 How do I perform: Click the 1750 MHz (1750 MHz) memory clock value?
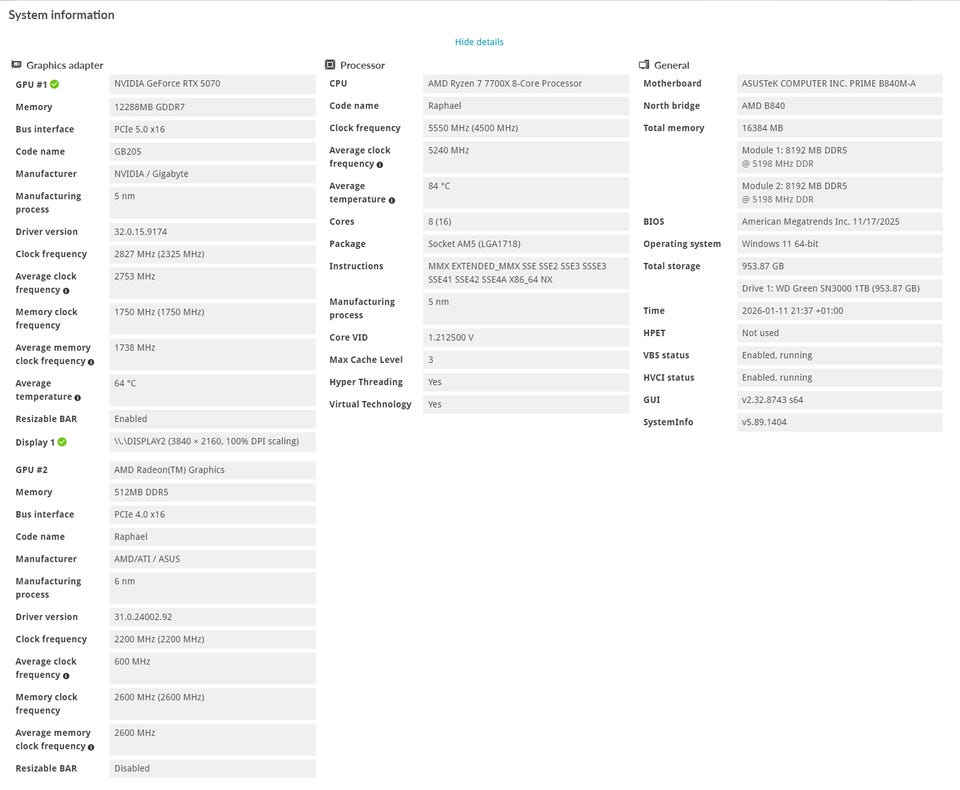(x=212, y=318)
